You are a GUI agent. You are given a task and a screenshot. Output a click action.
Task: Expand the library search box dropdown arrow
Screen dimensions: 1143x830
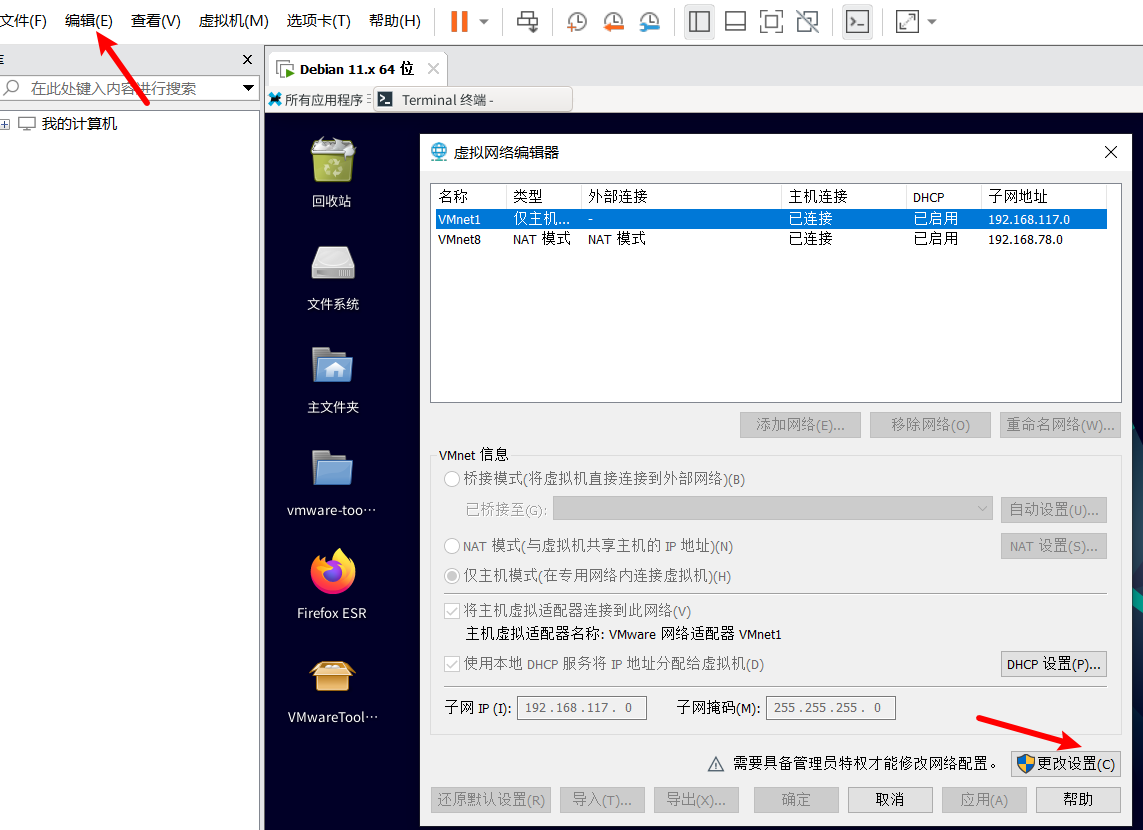(249, 88)
